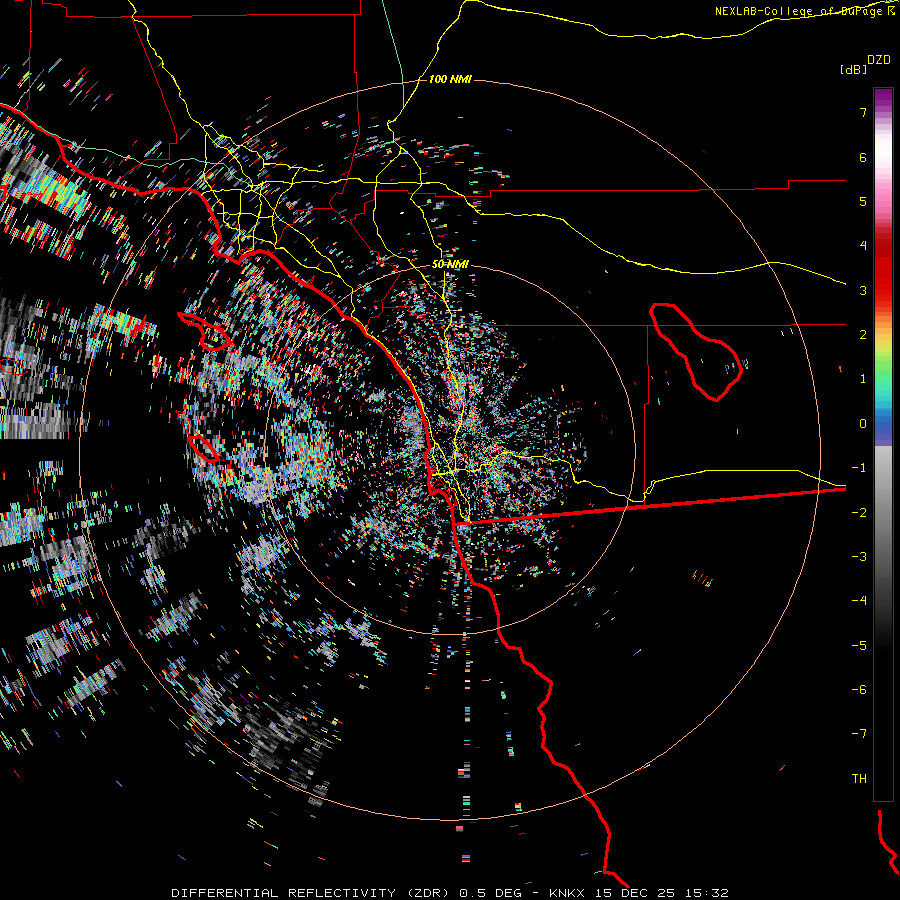
Task: Click the -2 dB legend label
Action: 859,513
